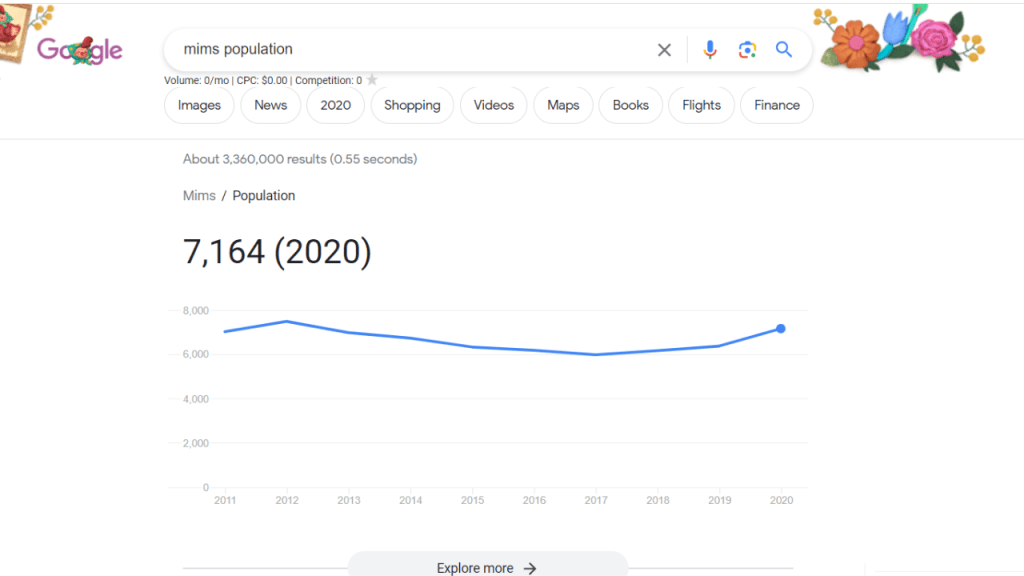This screenshot has height=576, width=1024.
Task: Click the arrow icon beside Explore more
Action: coord(530,568)
